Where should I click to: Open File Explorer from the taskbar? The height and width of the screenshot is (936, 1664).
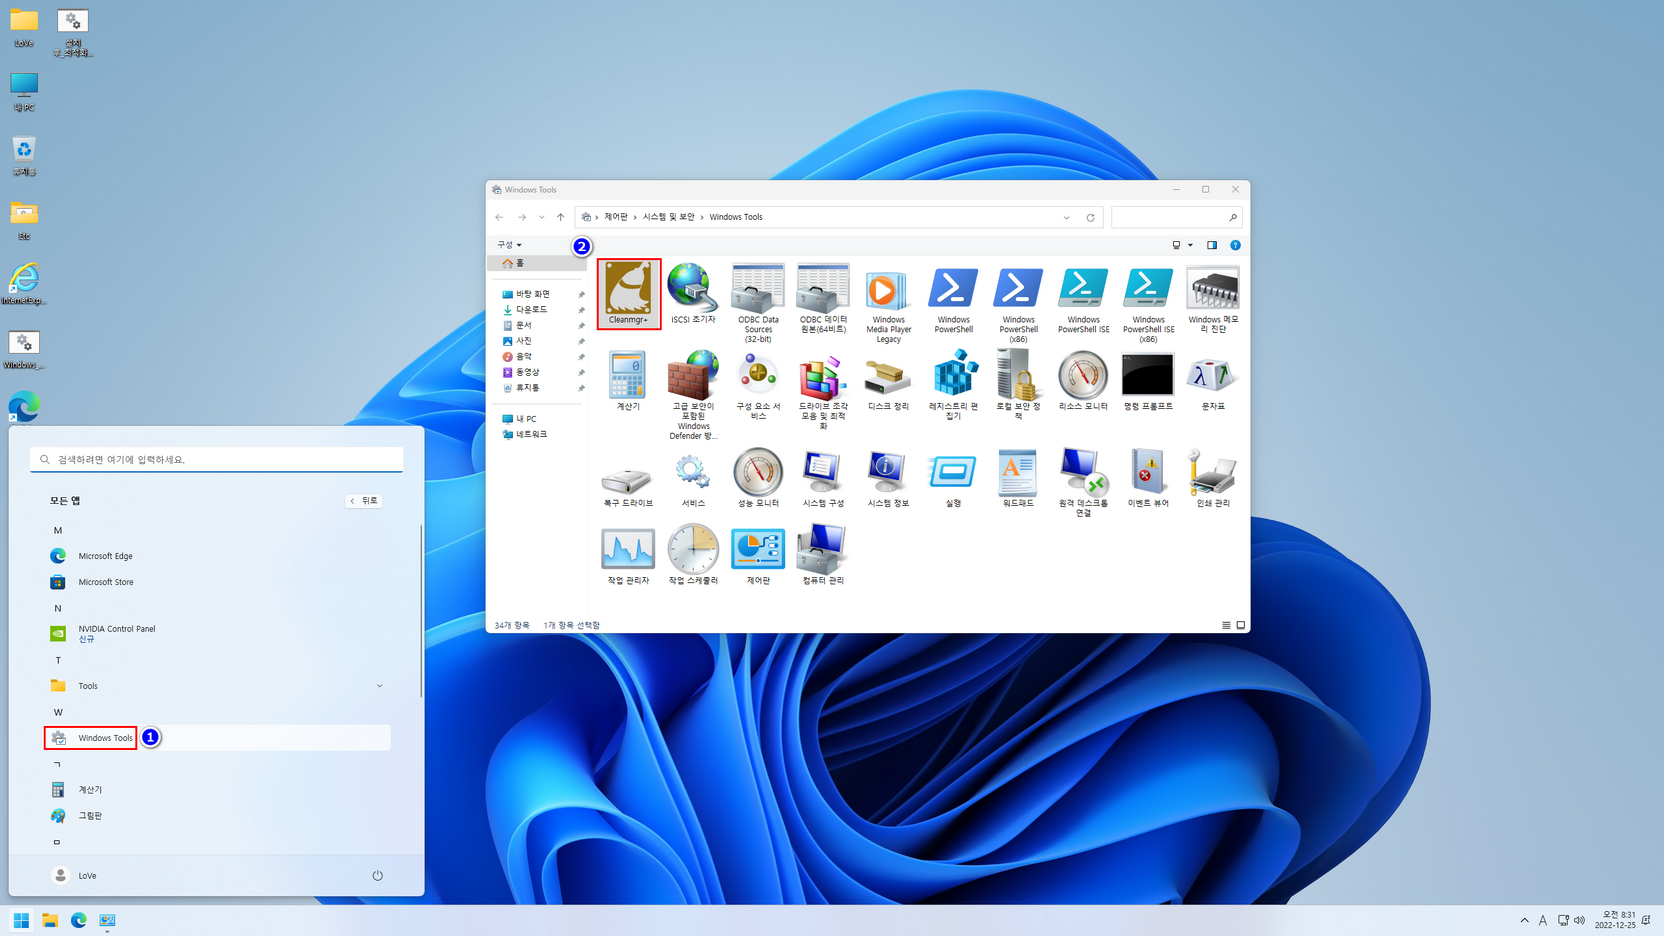(x=50, y=920)
